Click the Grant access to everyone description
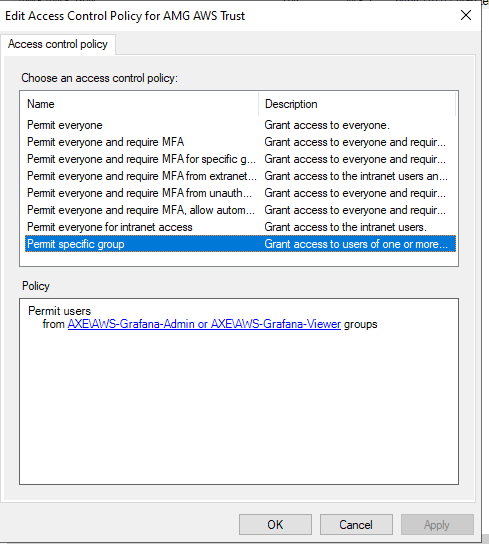Viewport: 489px width, 544px height. coord(327,125)
